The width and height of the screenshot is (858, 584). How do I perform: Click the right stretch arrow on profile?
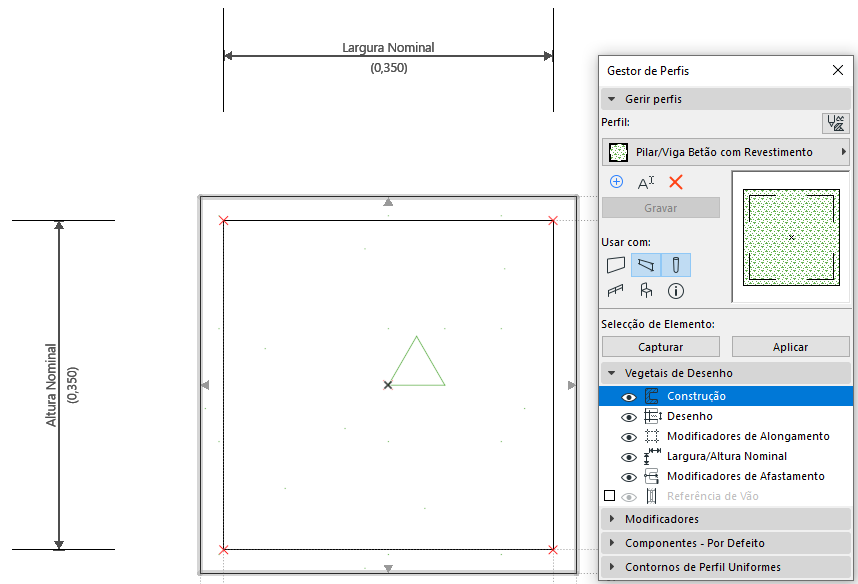[x=572, y=385]
